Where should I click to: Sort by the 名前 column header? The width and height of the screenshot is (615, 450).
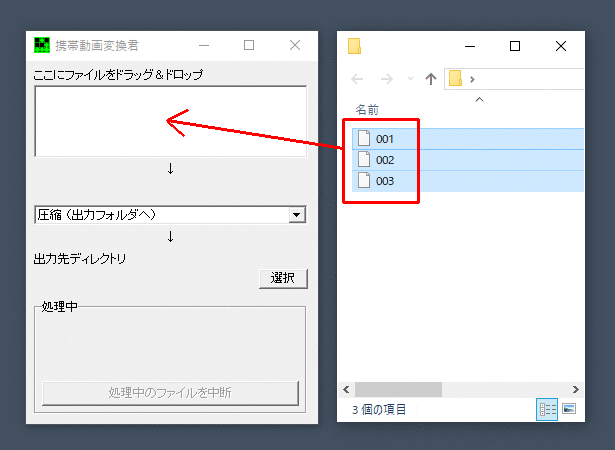coord(367,109)
